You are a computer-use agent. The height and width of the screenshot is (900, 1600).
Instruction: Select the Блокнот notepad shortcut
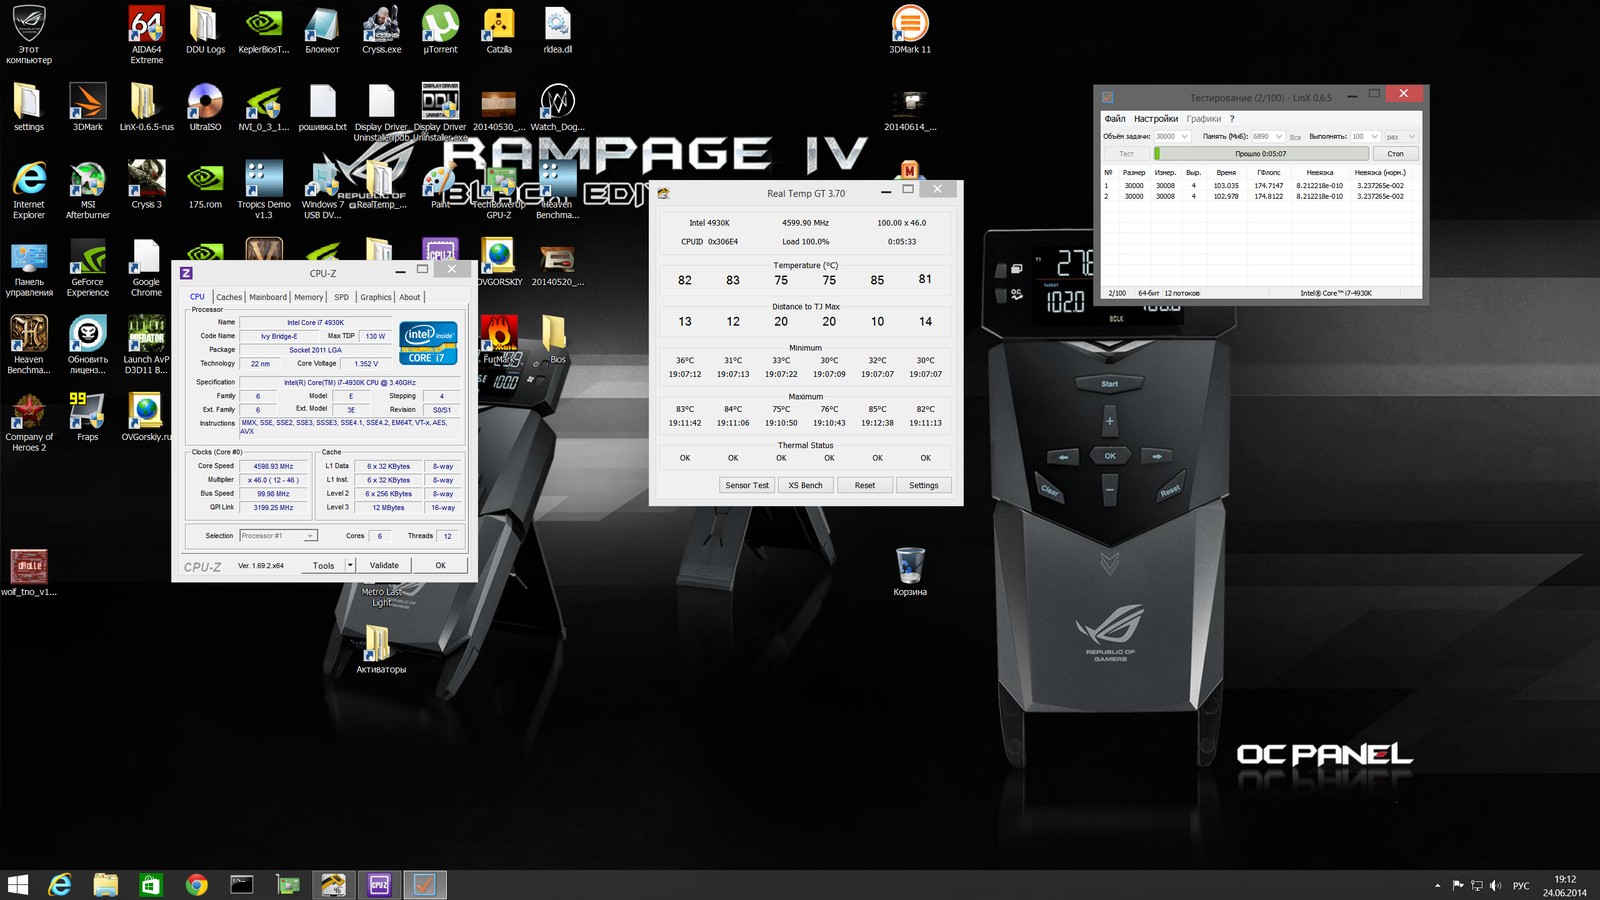tap(322, 30)
